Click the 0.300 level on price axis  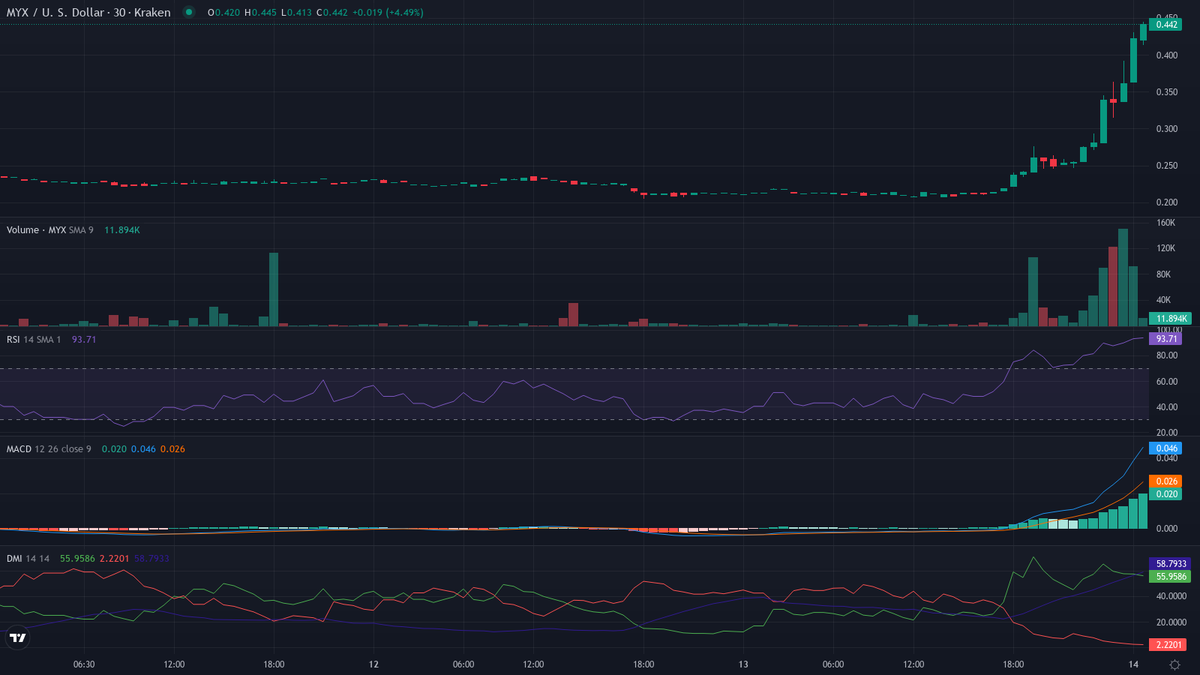tap(1166, 129)
